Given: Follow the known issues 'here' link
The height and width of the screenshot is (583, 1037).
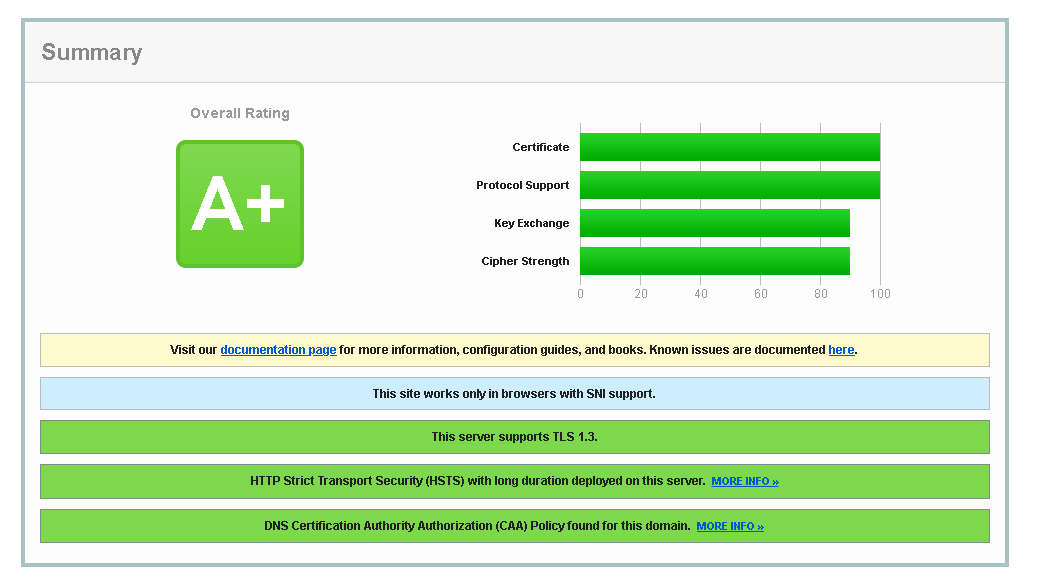Looking at the screenshot, I should coord(841,350).
